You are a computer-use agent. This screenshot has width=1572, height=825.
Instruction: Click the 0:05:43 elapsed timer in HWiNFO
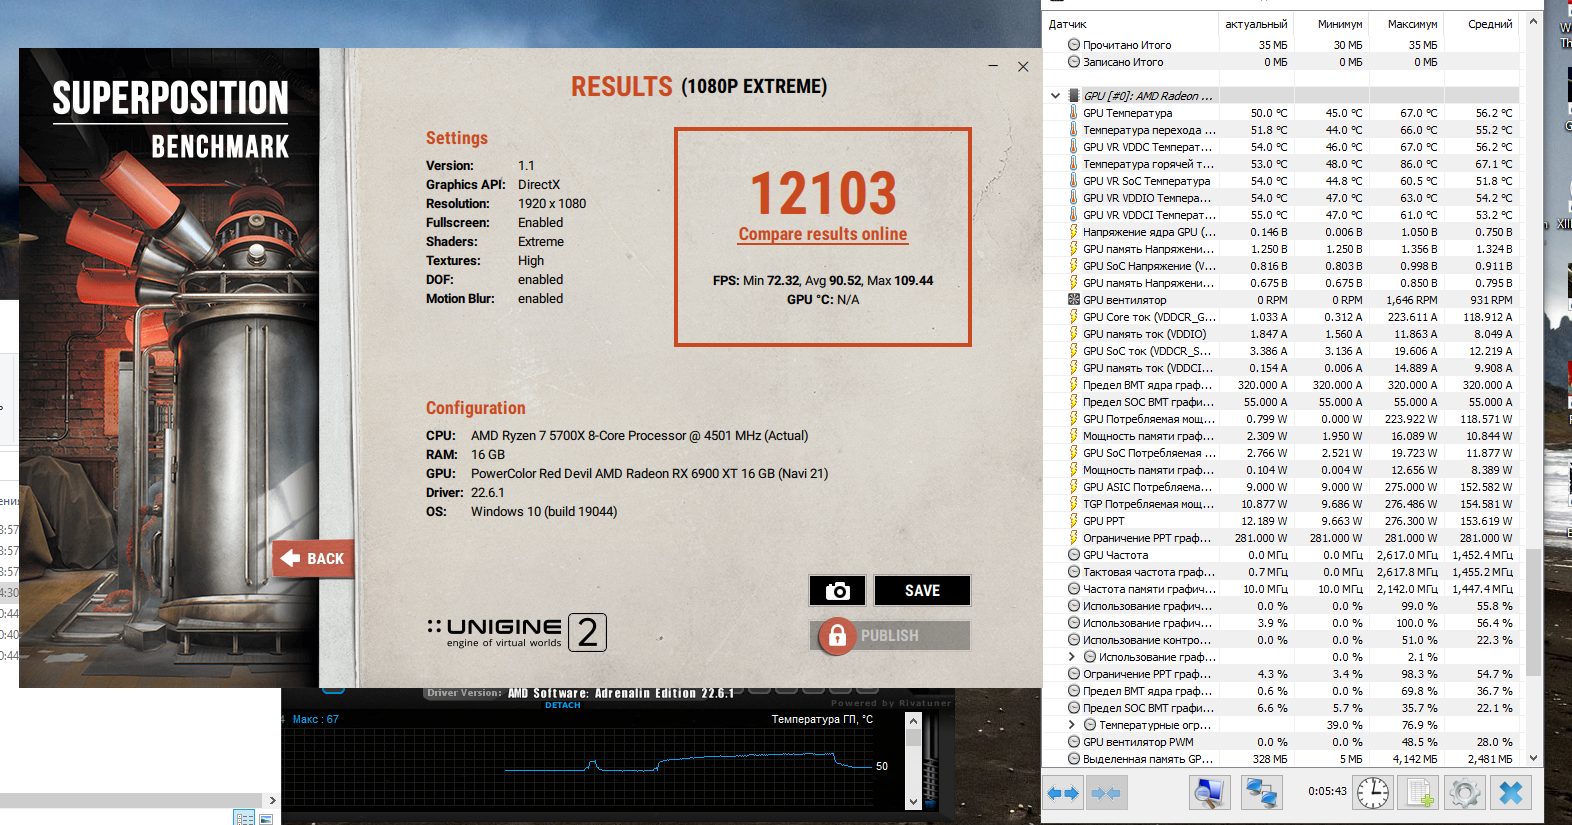click(1327, 791)
